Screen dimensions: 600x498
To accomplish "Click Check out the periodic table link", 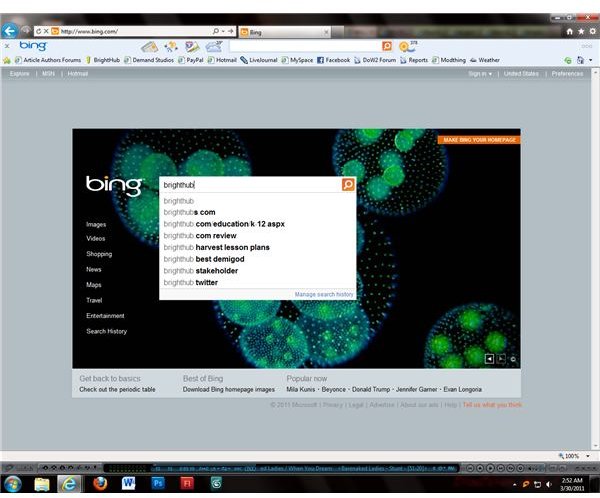I will tap(117, 390).
